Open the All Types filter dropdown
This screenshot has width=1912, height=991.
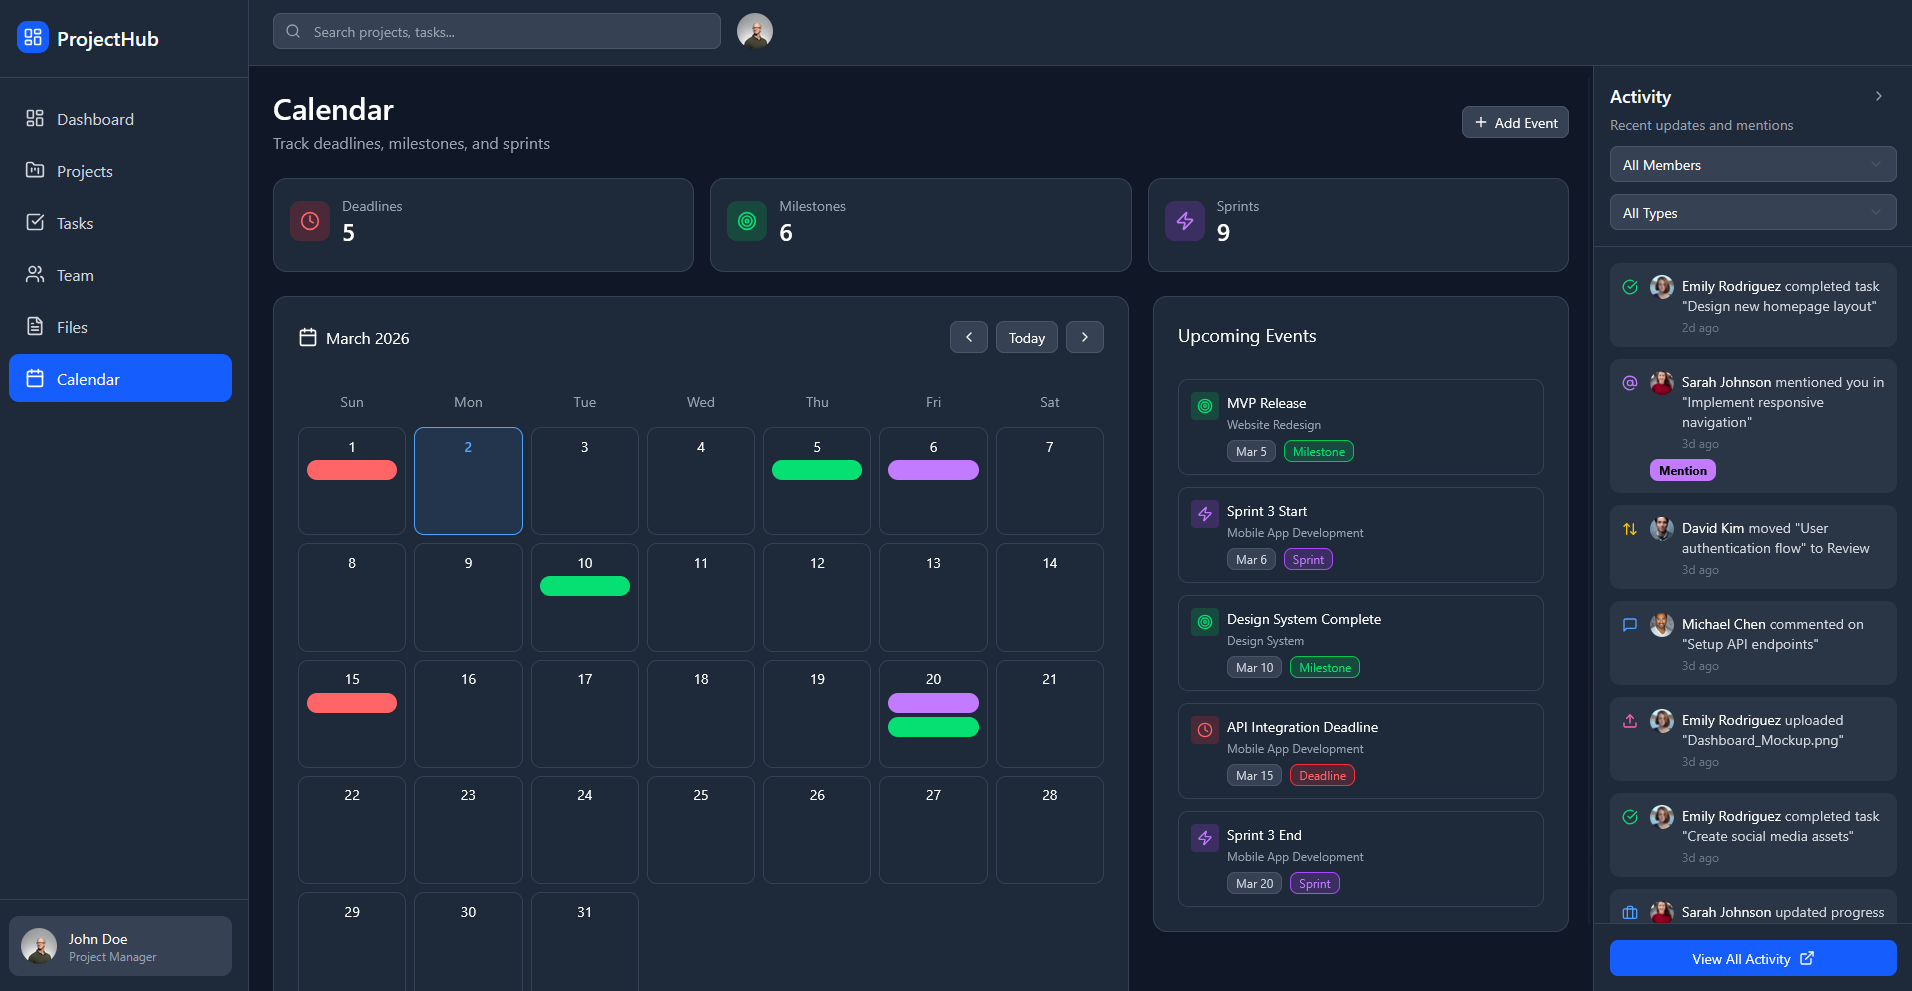click(x=1752, y=213)
